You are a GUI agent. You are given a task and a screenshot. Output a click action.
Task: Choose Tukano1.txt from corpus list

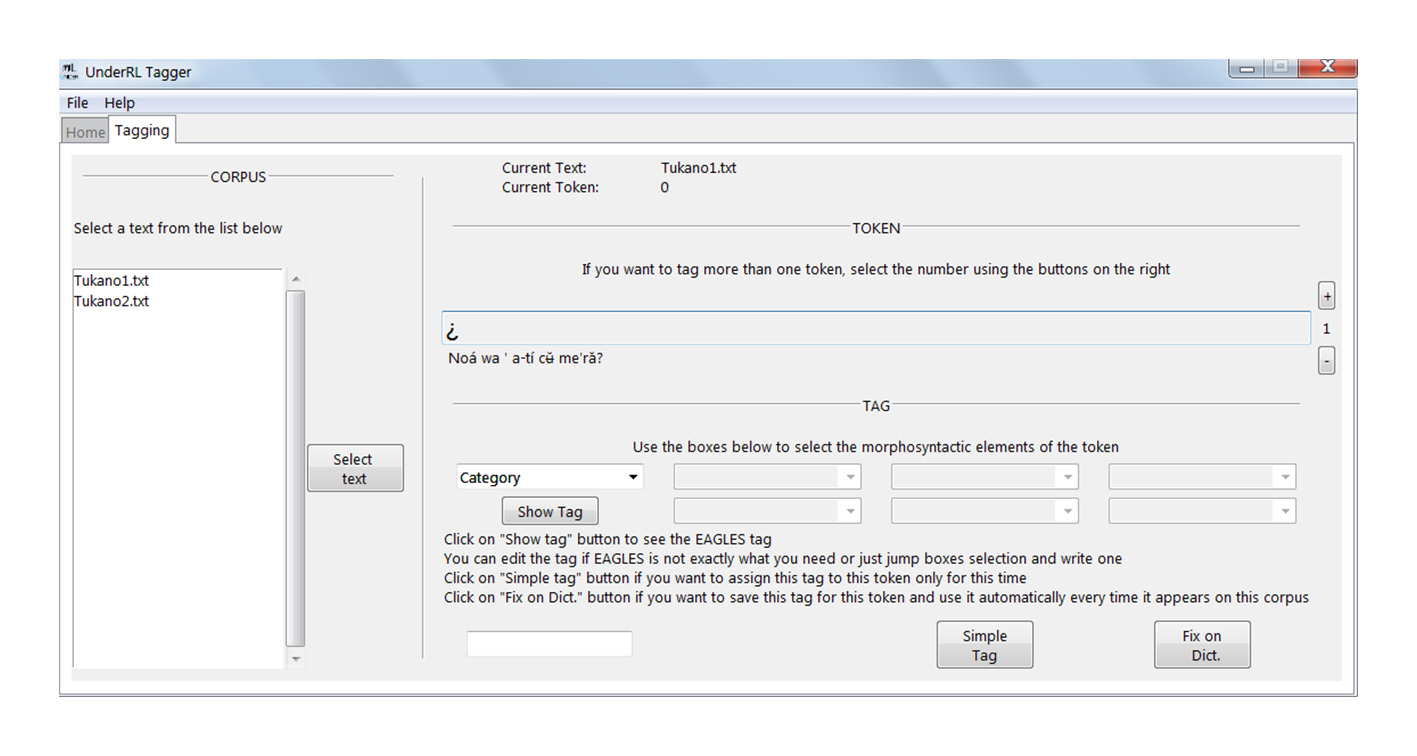111,281
